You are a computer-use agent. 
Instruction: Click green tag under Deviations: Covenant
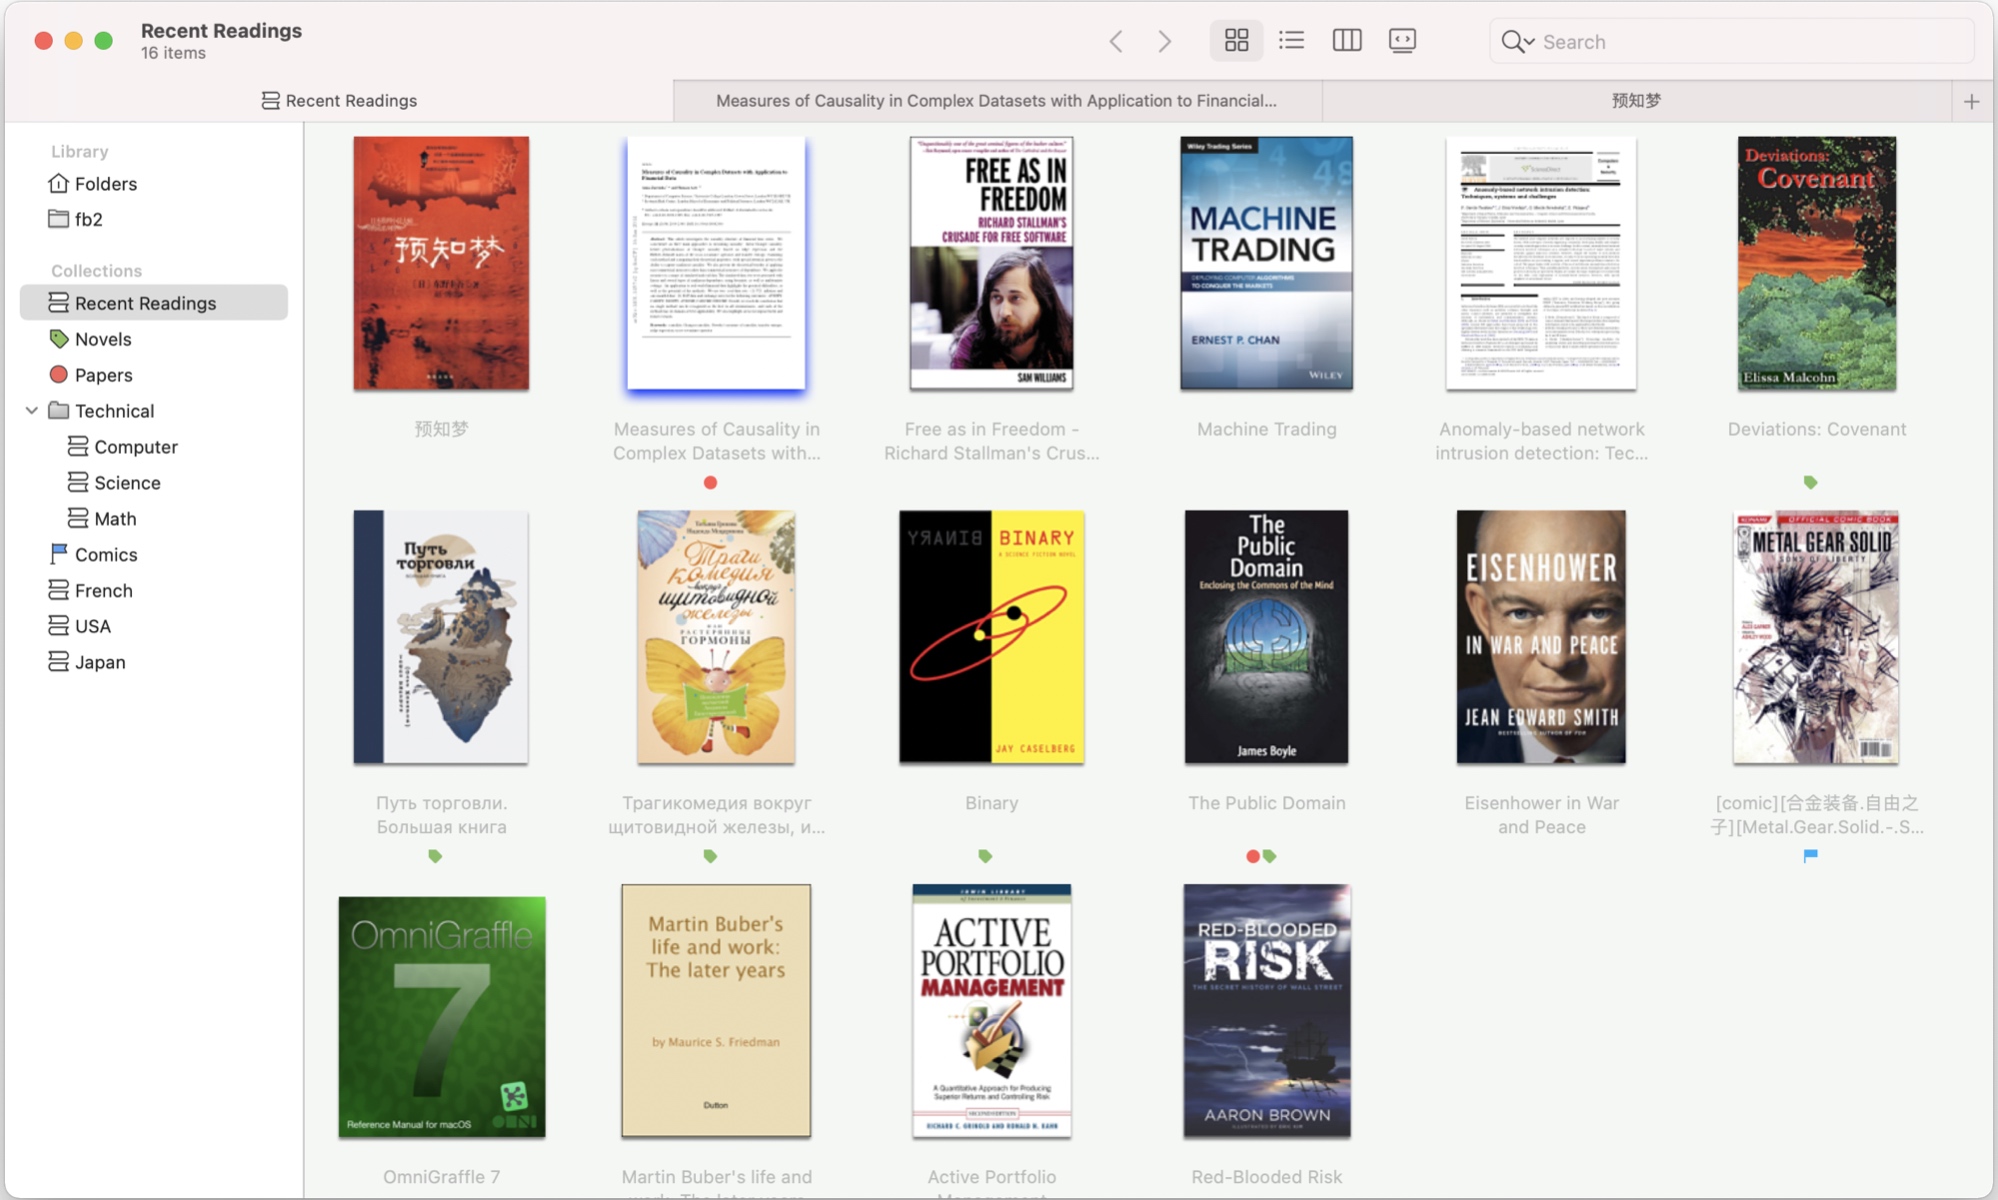tap(1810, 483)
